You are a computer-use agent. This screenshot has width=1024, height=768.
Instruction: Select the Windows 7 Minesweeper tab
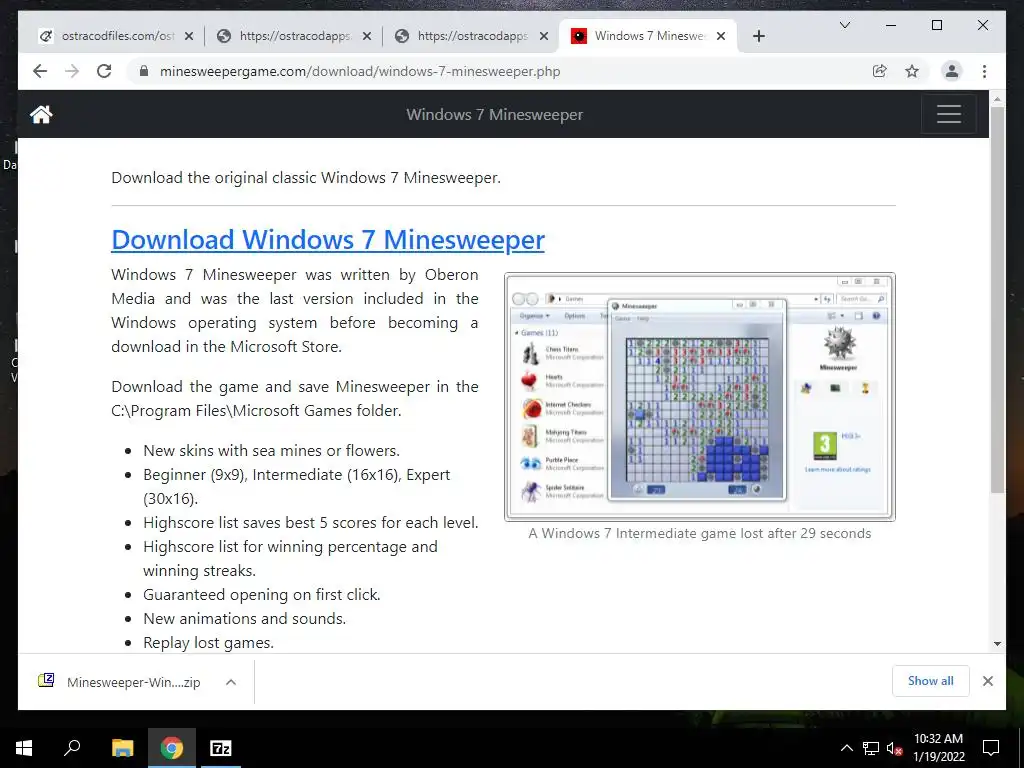click(648, 36)
